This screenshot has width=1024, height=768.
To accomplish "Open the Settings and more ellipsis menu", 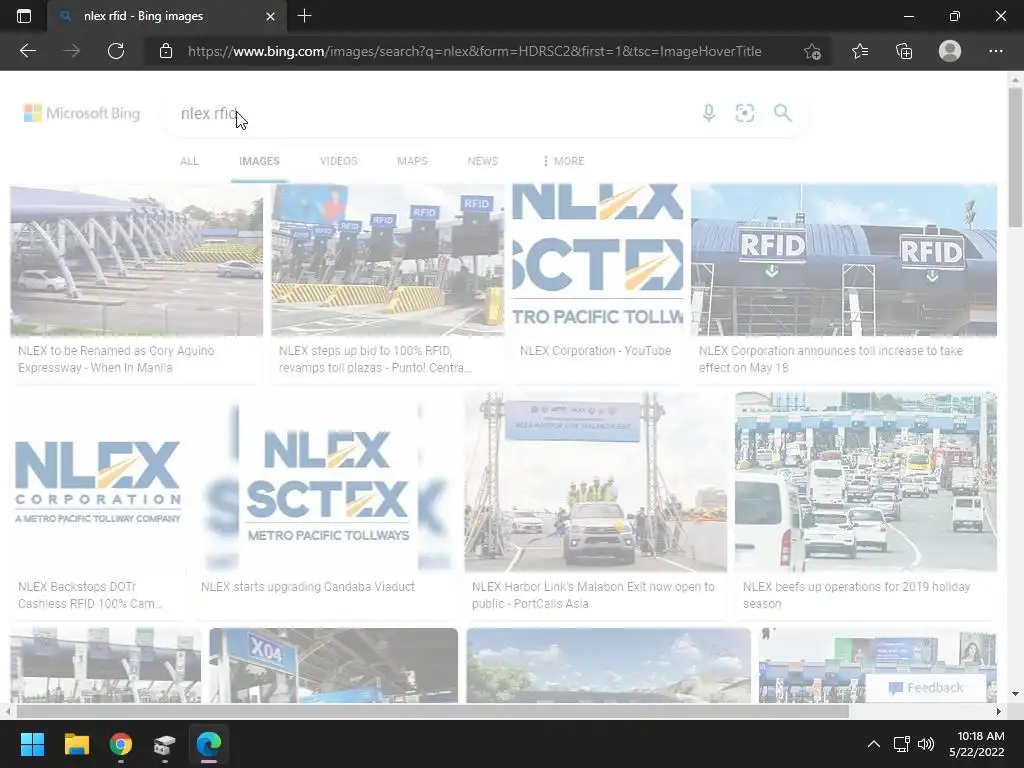I will (x=995, y=51).
